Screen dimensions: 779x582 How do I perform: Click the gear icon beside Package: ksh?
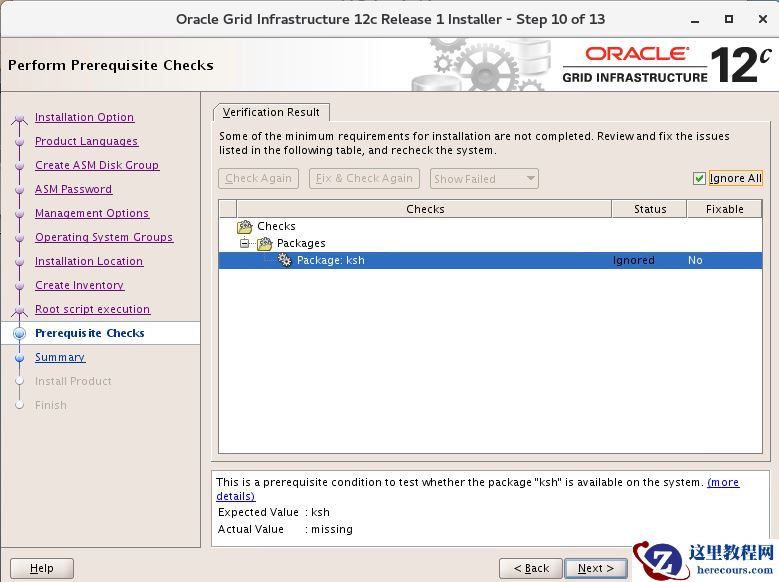point(285,260)
